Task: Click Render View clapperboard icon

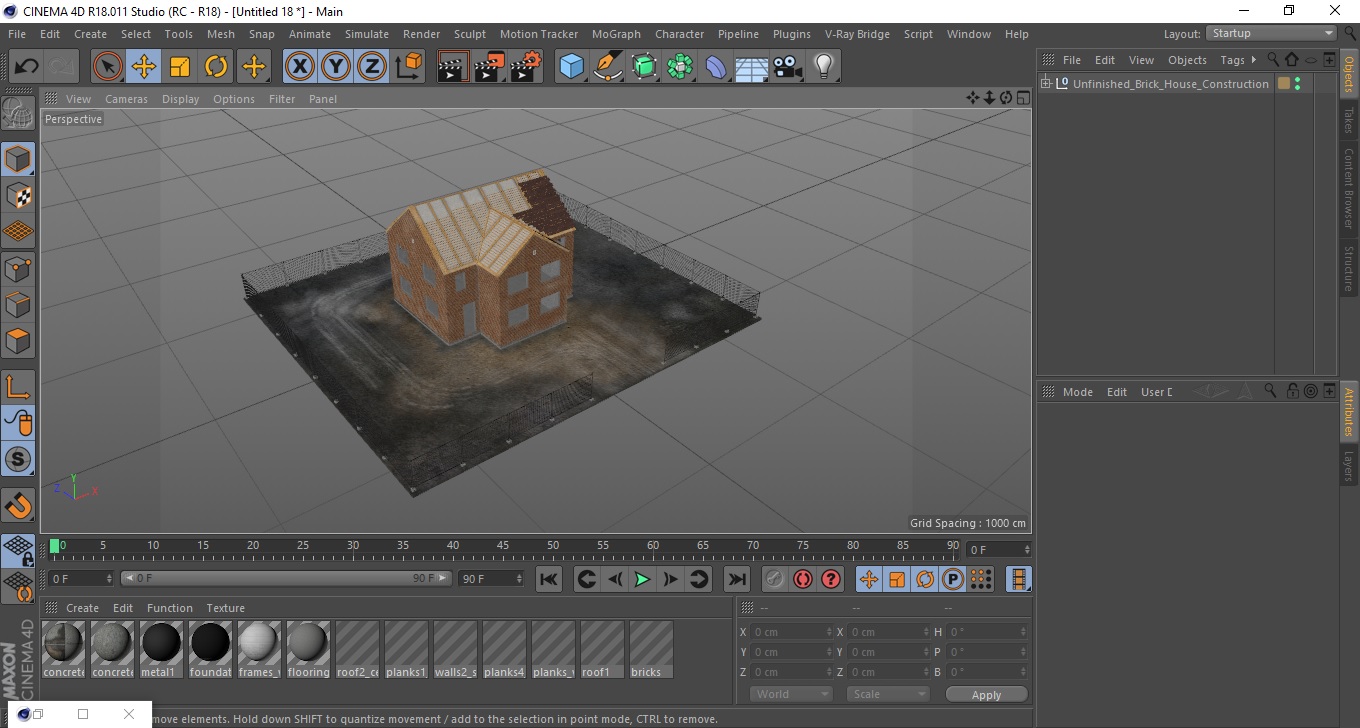Action: click(453, 67)
